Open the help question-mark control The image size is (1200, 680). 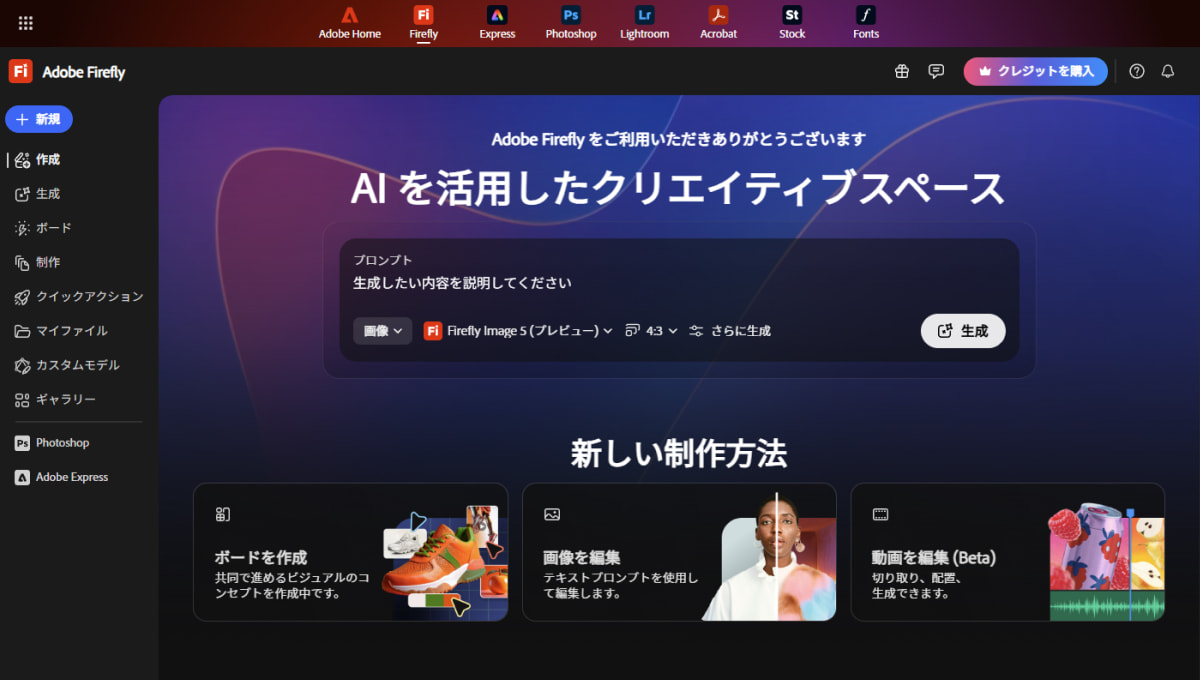pyautogui.click(x=1137, y=71)
